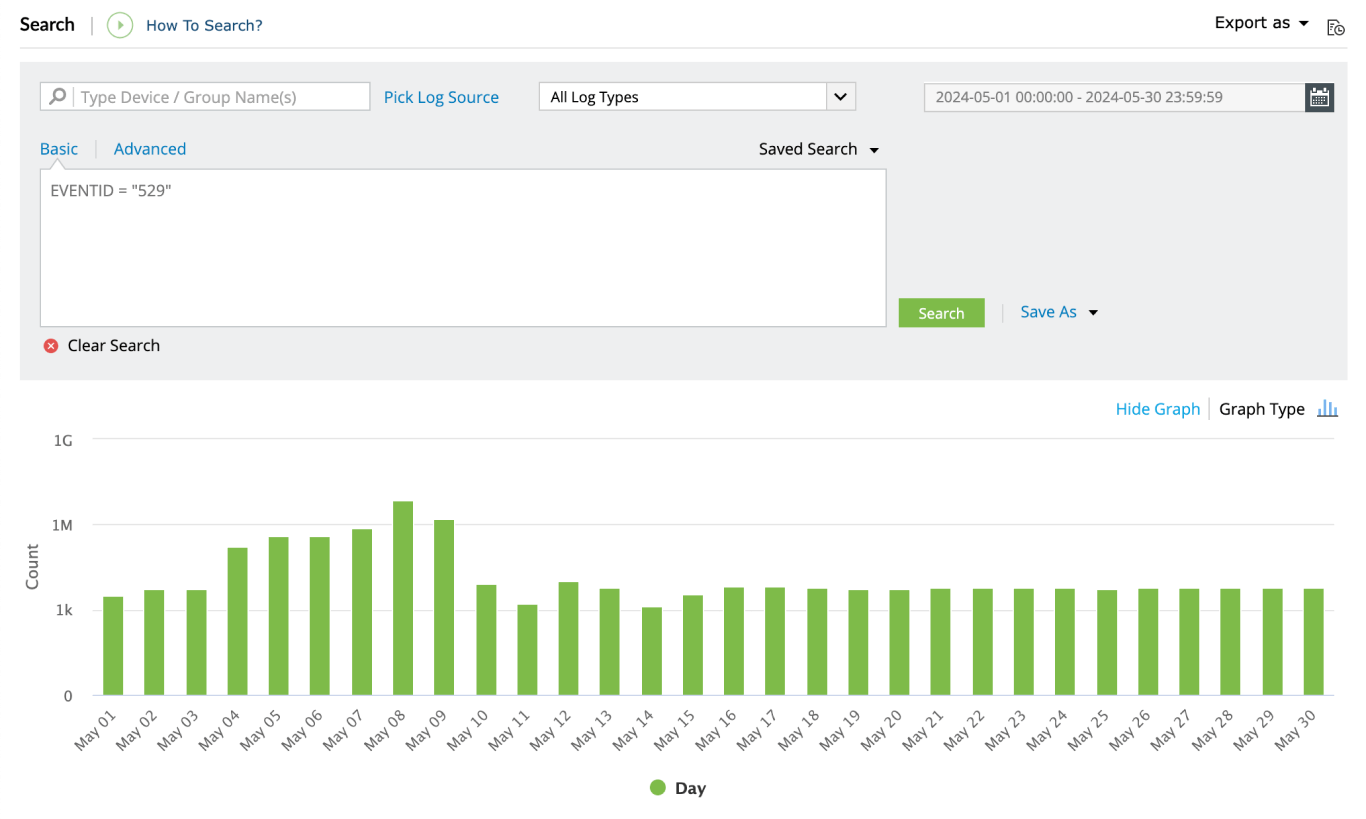Click the red Clear Search X icon
Image resolution: width=1366 pixels, height=819 pixels.
click(x=51, y=346)
